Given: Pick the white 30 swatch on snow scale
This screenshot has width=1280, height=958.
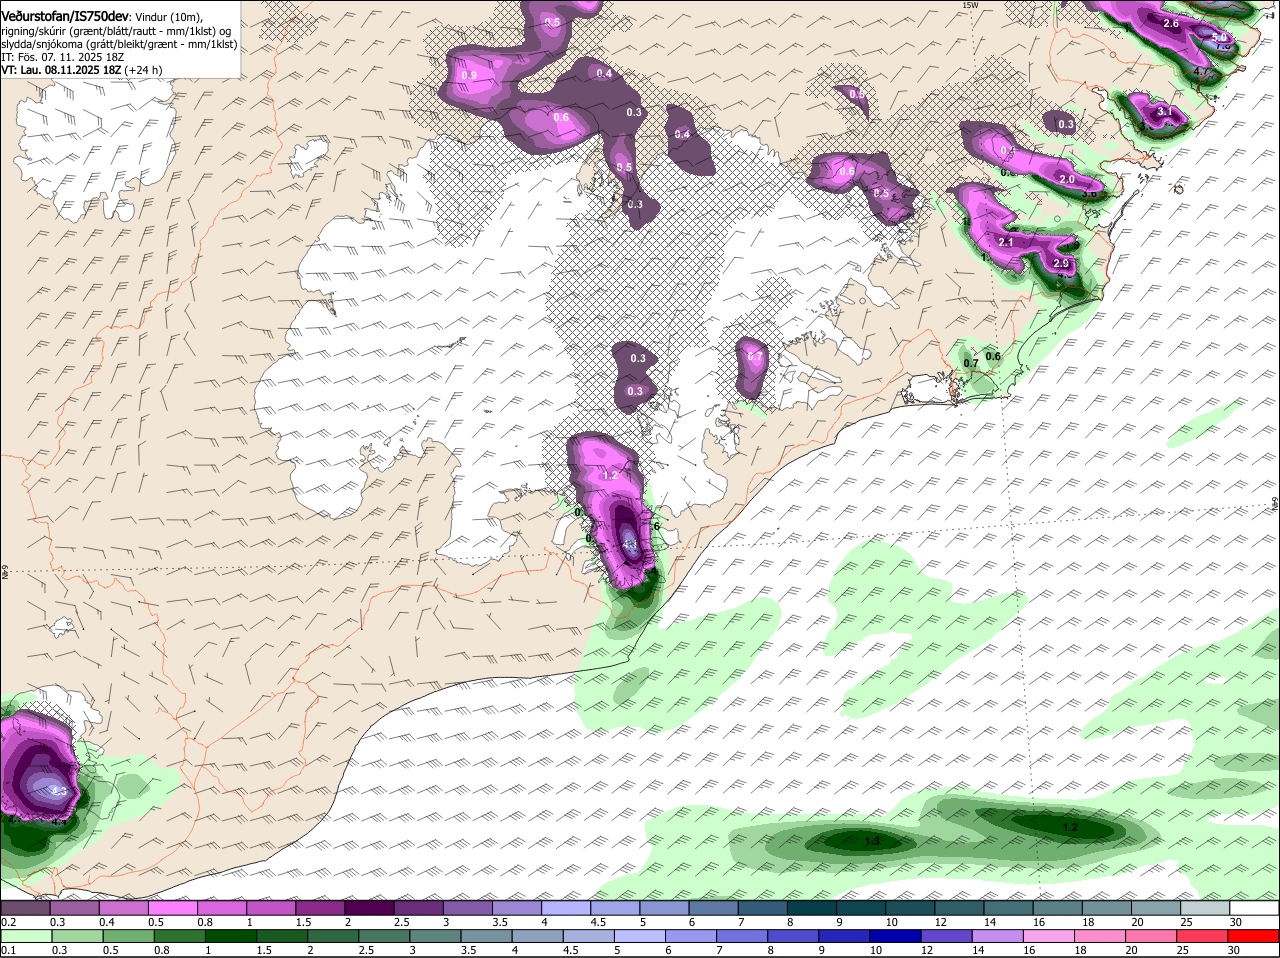Looking at the screenshot, I should point(1255,909).
